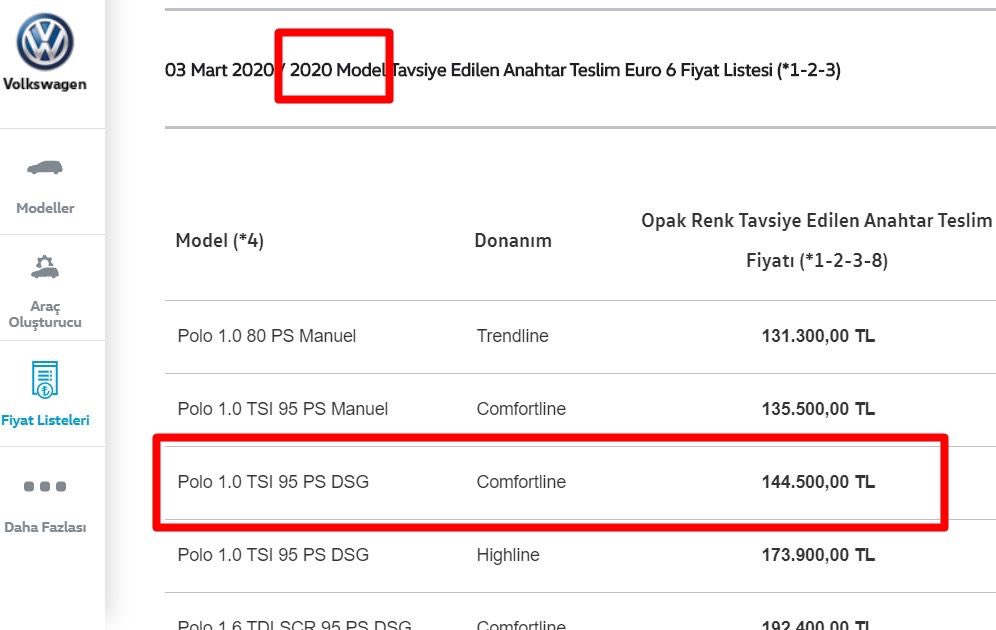Open the Daha Fazlası three-dots icon
Screen dimensions: 996x630
tap(44, 486)
